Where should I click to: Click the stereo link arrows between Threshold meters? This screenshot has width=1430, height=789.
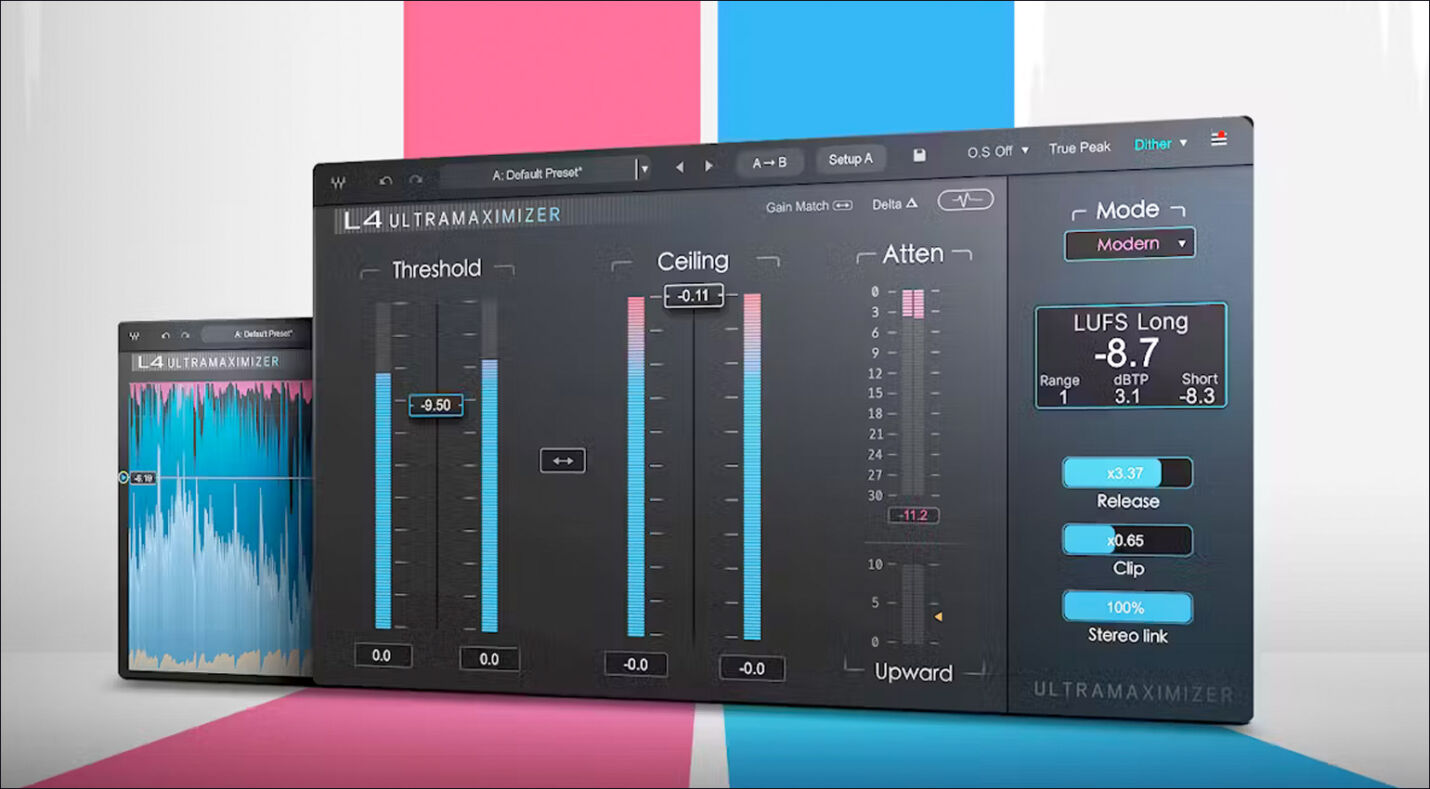coord(562,460)
